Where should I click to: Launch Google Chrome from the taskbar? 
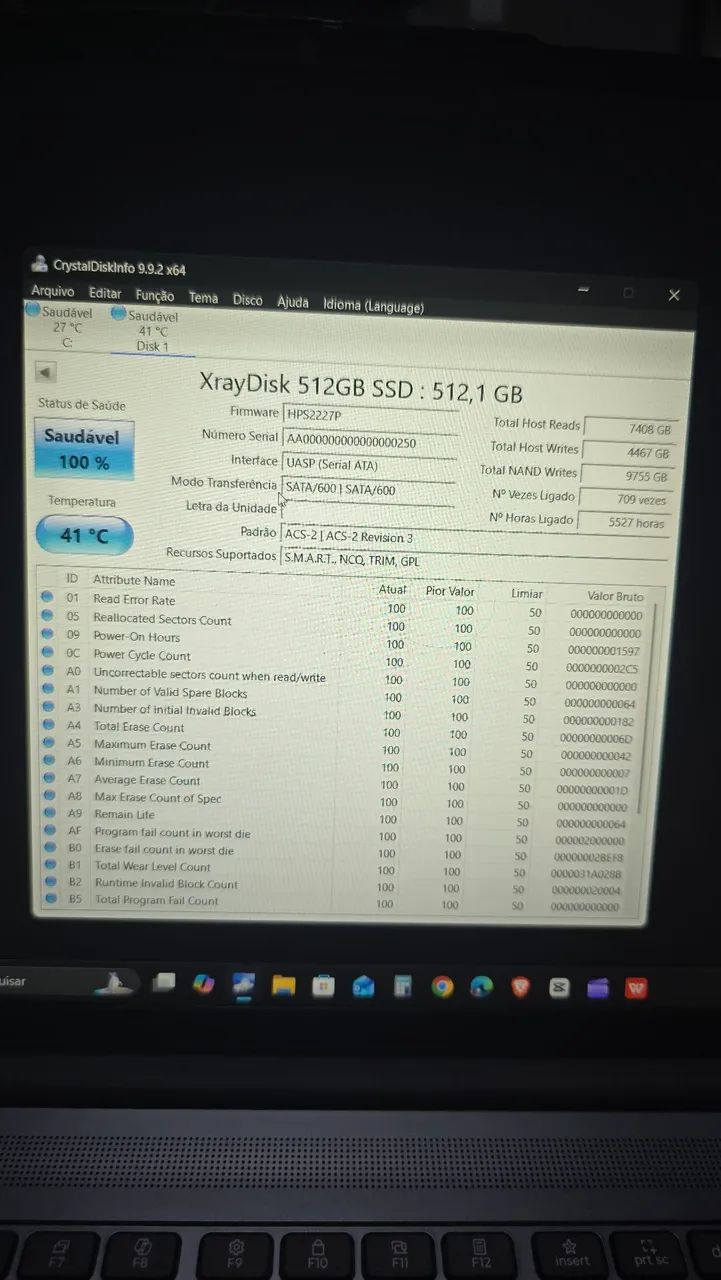[442, 988]
